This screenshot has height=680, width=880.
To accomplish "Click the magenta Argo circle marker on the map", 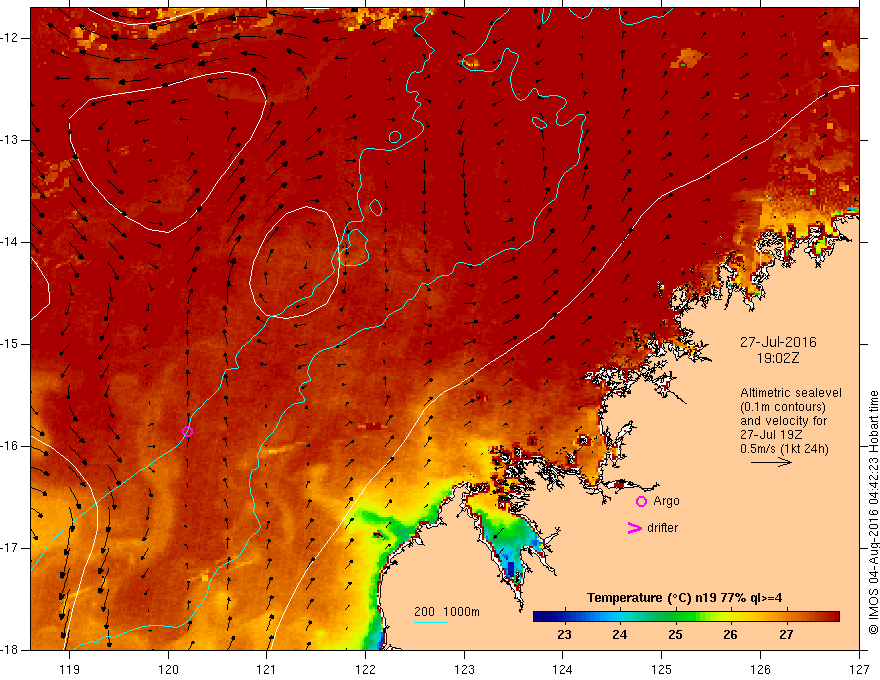I will point(187,431).
